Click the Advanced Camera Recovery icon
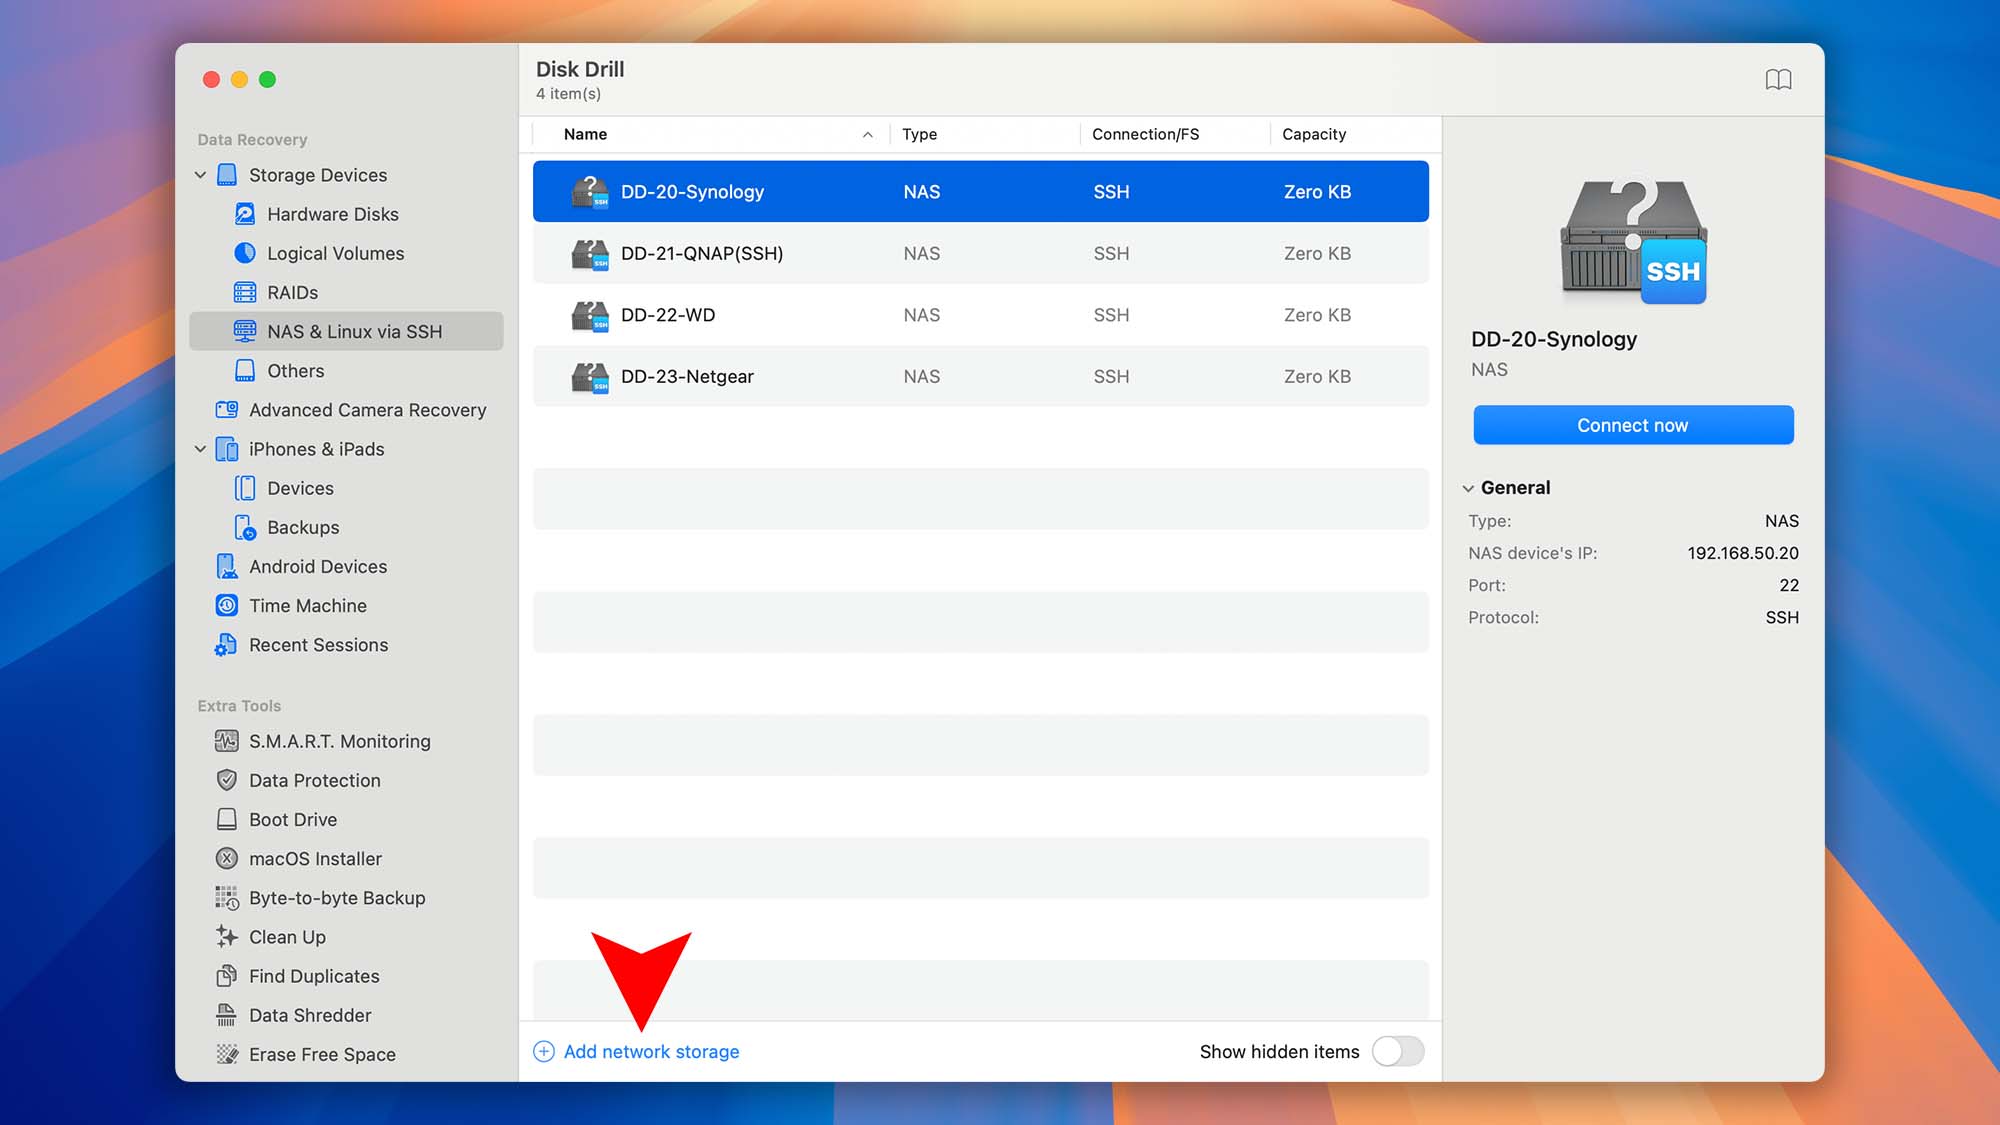The image size is (2000, 1125). (x=227, y=410)
